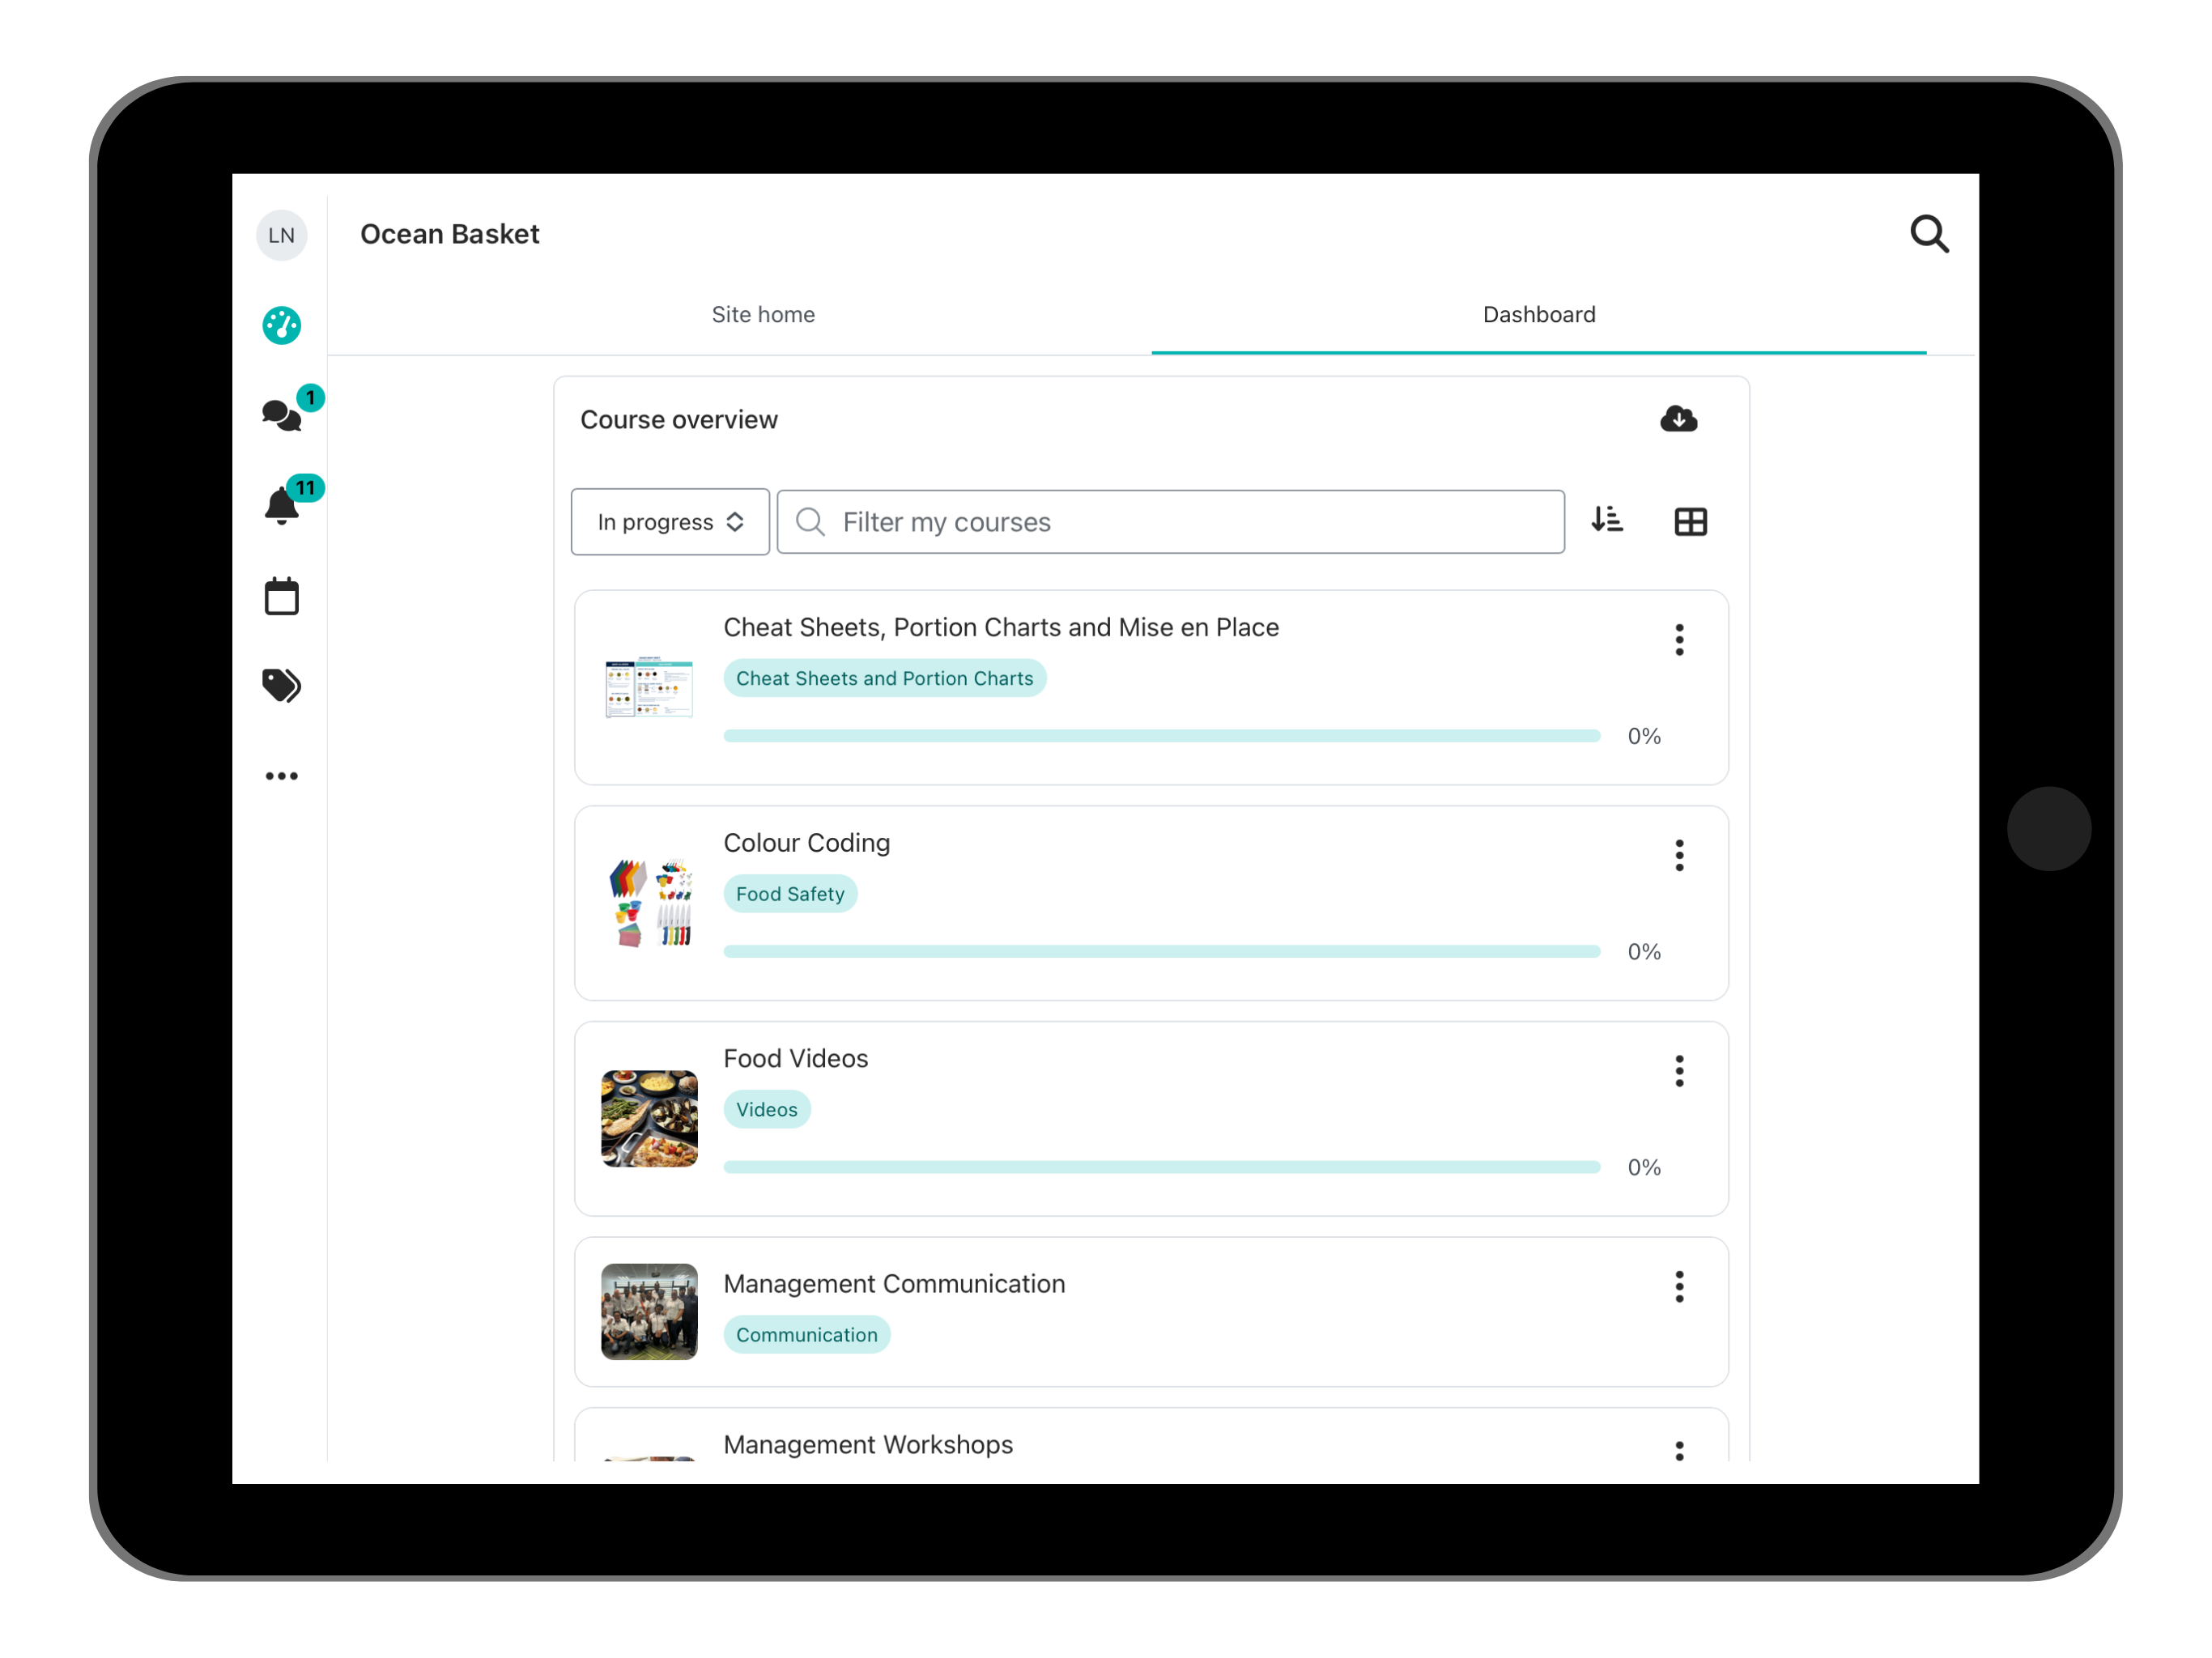Expand the In progress filter dropdown
Image resolution: width=2212 pixels, height=1658 pixels.
pos(670,522)
